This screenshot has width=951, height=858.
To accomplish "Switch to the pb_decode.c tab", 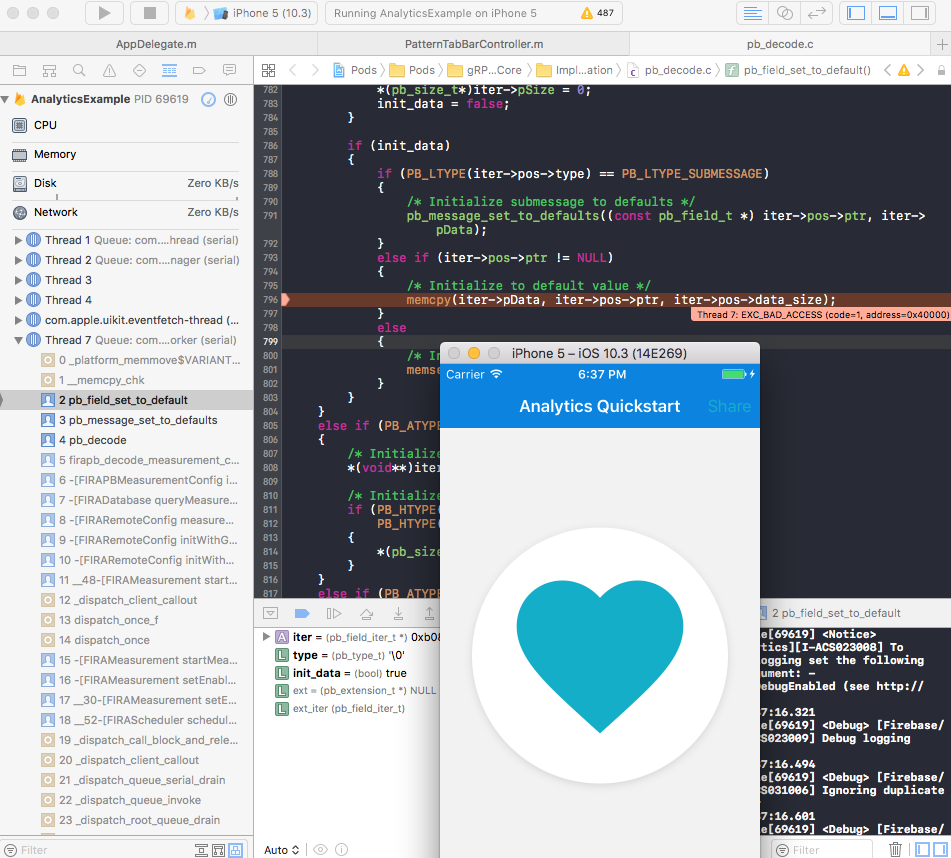I will tap(780, 44).
